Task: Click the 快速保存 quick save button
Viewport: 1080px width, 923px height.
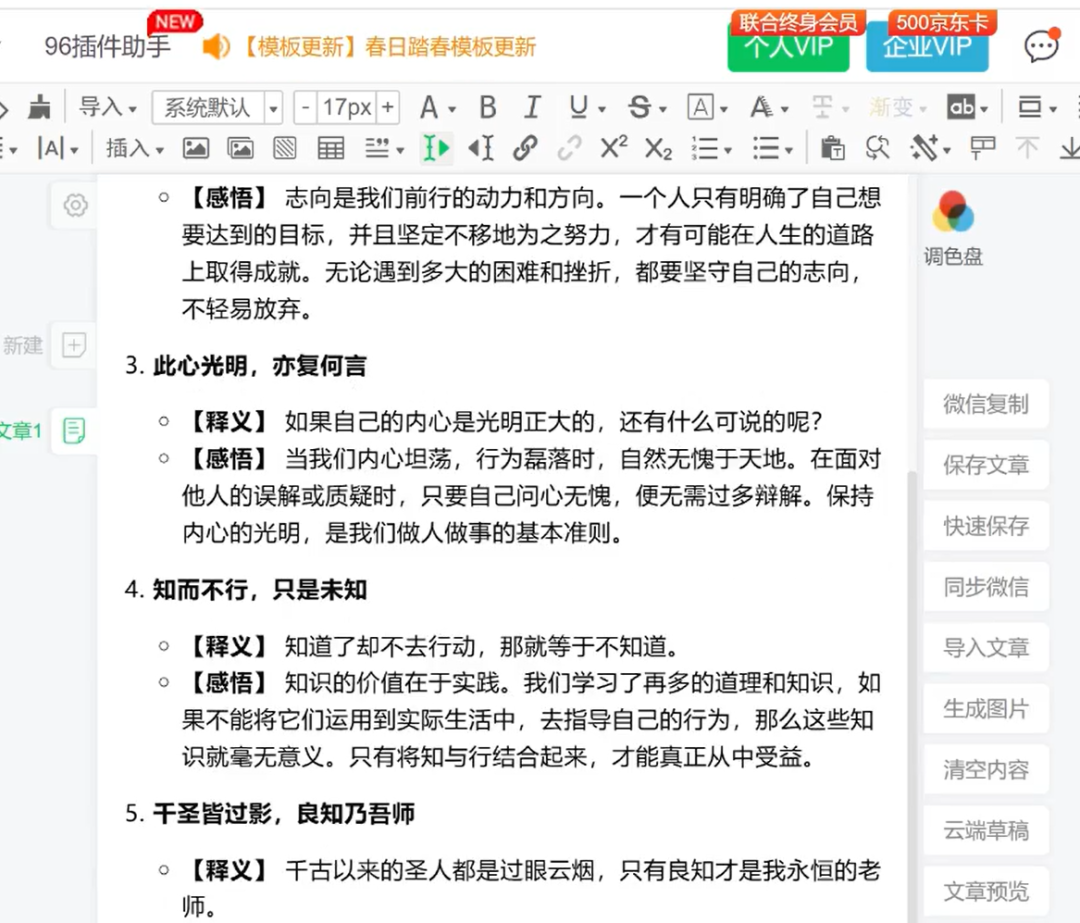Action: coord(986,526)
